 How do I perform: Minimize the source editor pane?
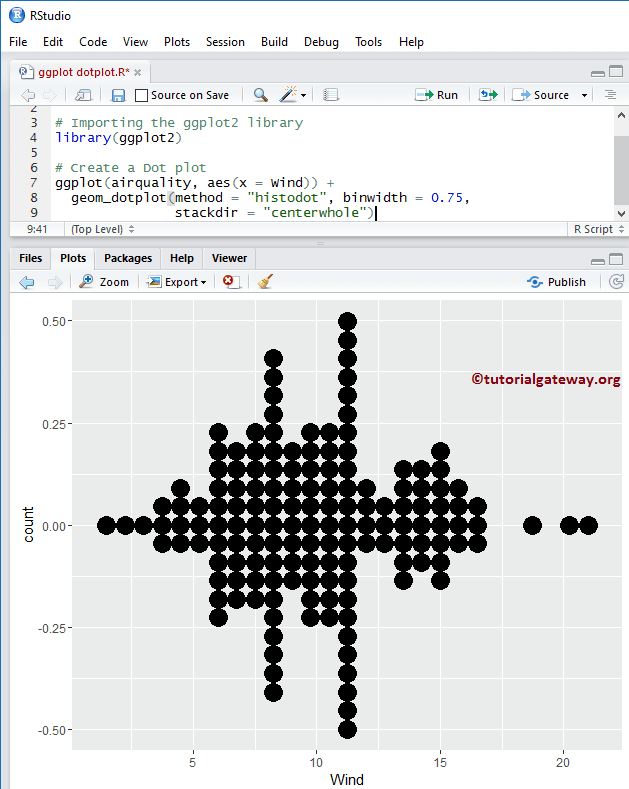598,73
